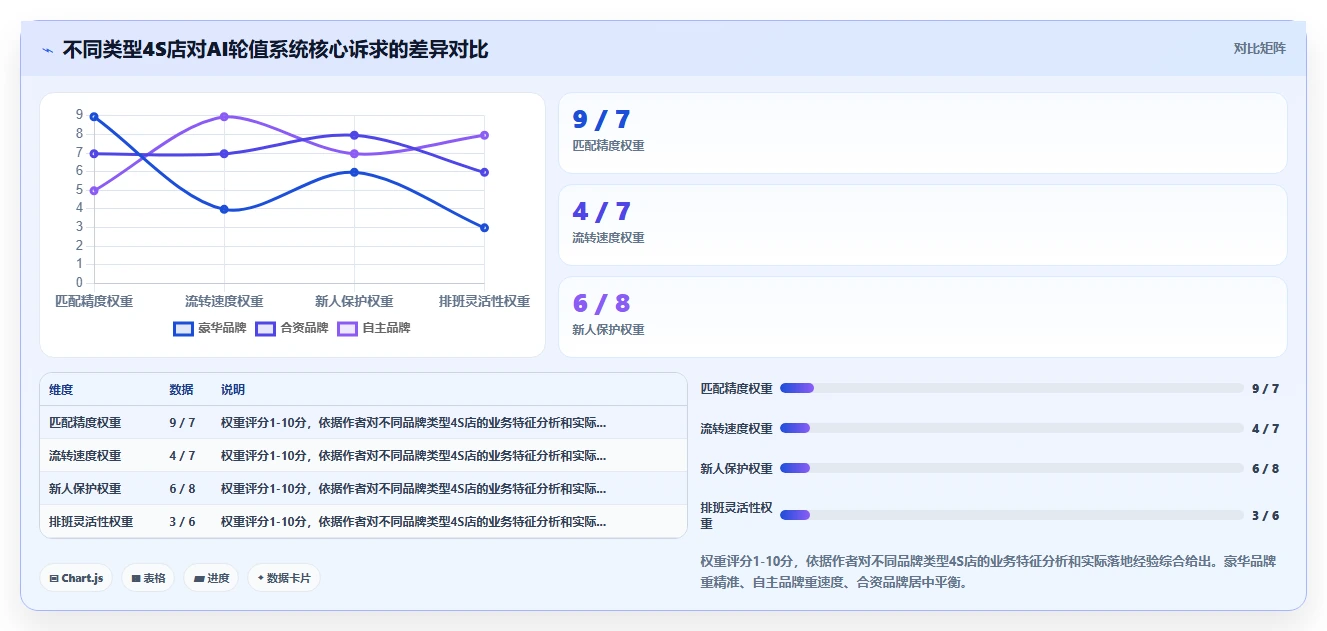Click the 排班灵活性权重 progress bar
1327x631 pixels.
[x=1012, y=515]
